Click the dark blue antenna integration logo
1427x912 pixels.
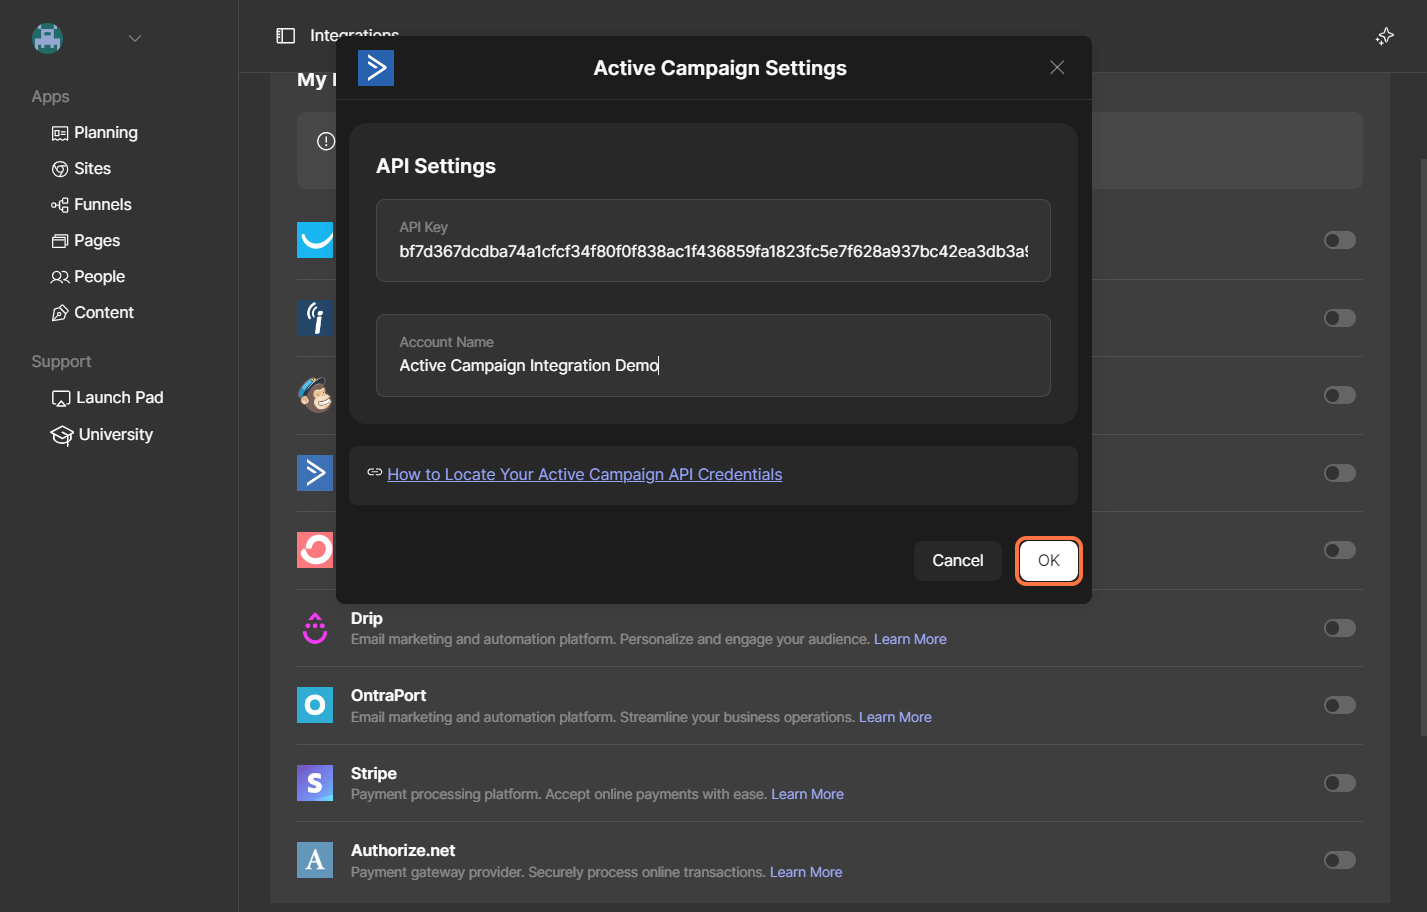pos(315,318)
